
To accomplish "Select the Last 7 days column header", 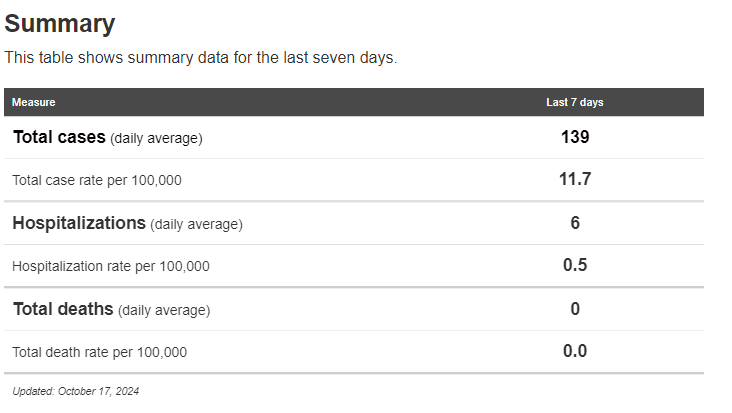I will pyautogui.click(x=574, y=102).
